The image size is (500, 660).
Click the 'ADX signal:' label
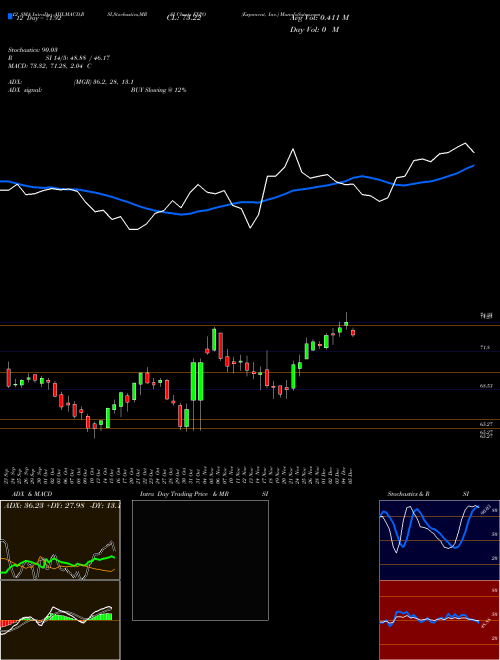tap(24, 90)
